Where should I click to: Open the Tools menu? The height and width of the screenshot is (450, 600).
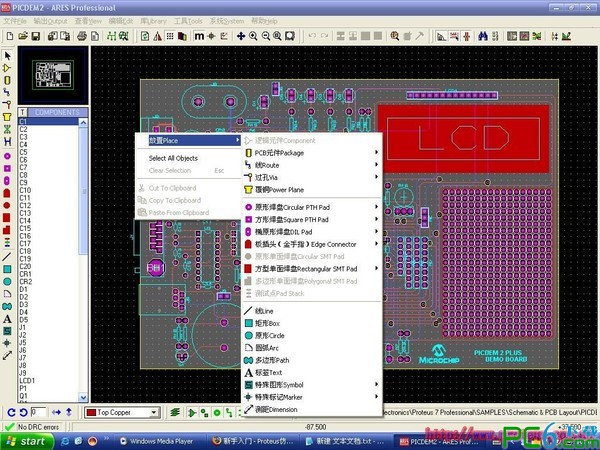(x=186, y=20)
